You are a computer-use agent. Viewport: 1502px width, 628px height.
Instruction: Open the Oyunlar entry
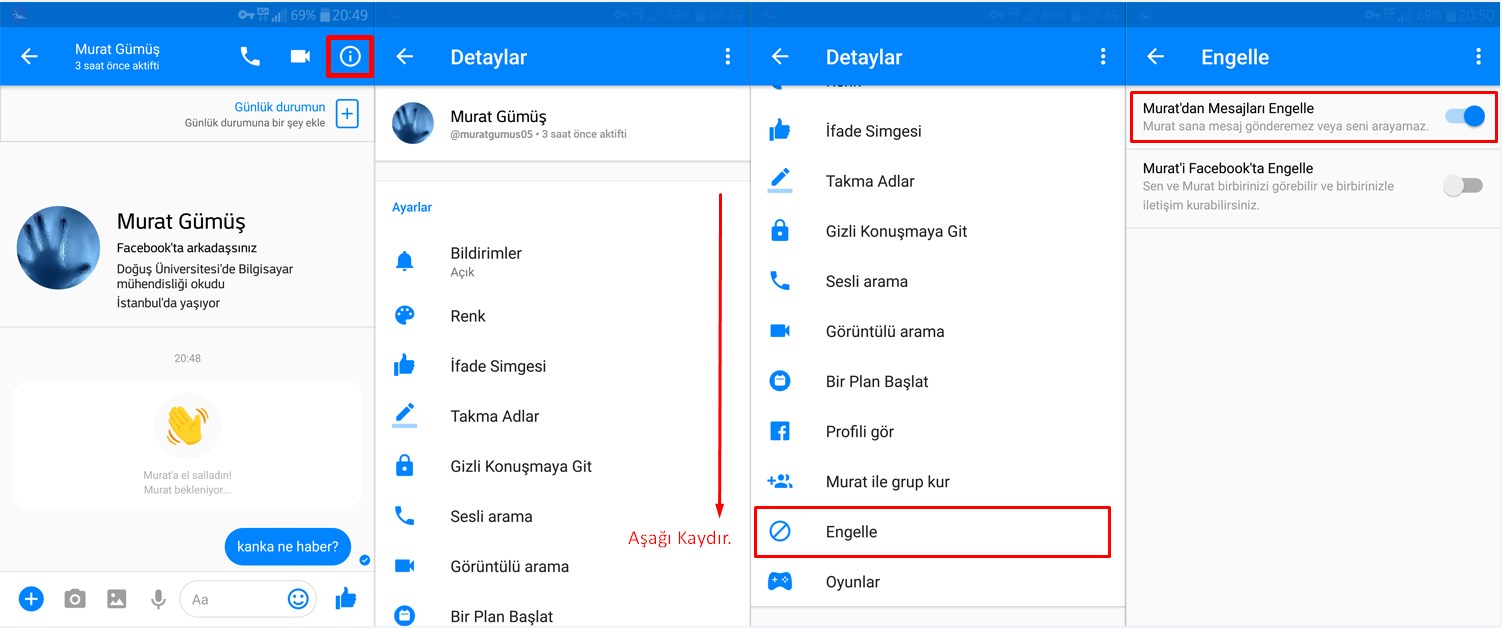[x=852, y=582]
